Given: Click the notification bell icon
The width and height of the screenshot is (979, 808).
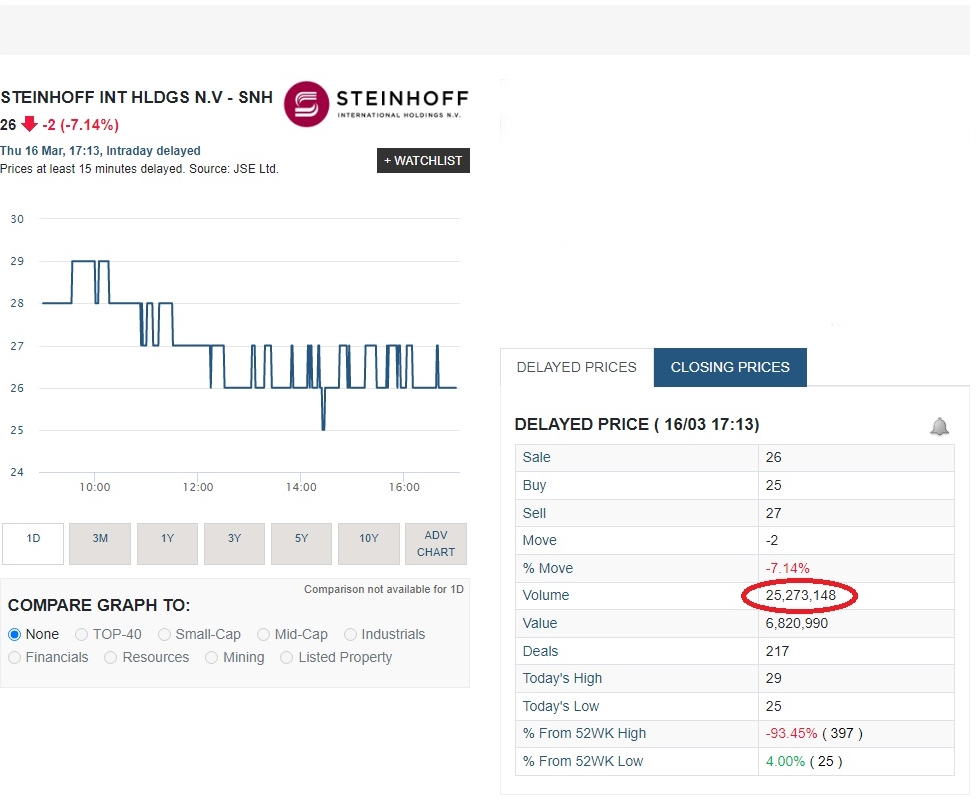Looking at the screenshot, I should pos(939,426).
